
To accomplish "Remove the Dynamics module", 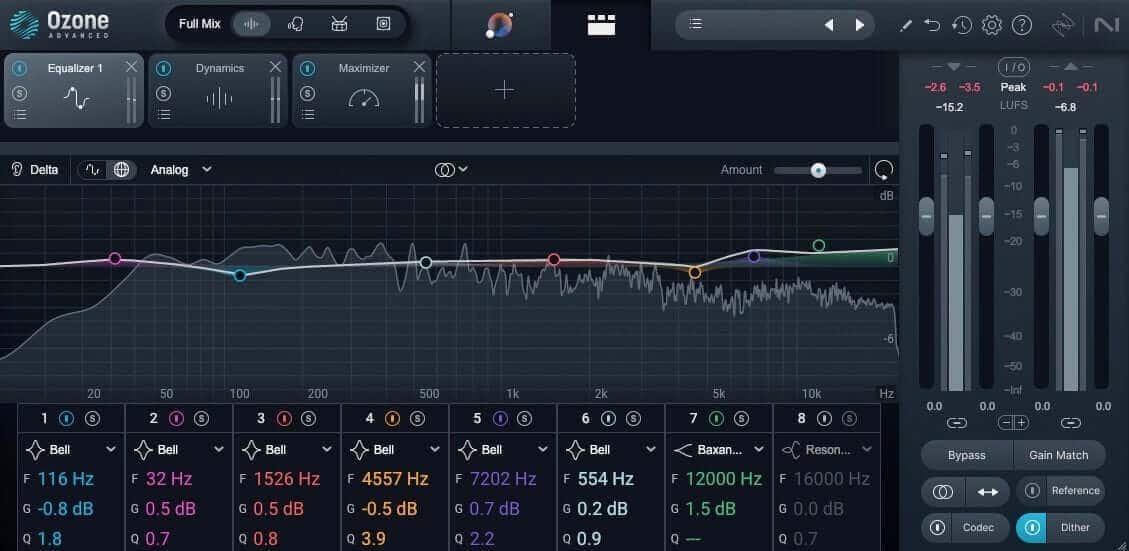I will pyautogui.click(x=275, y=67).
